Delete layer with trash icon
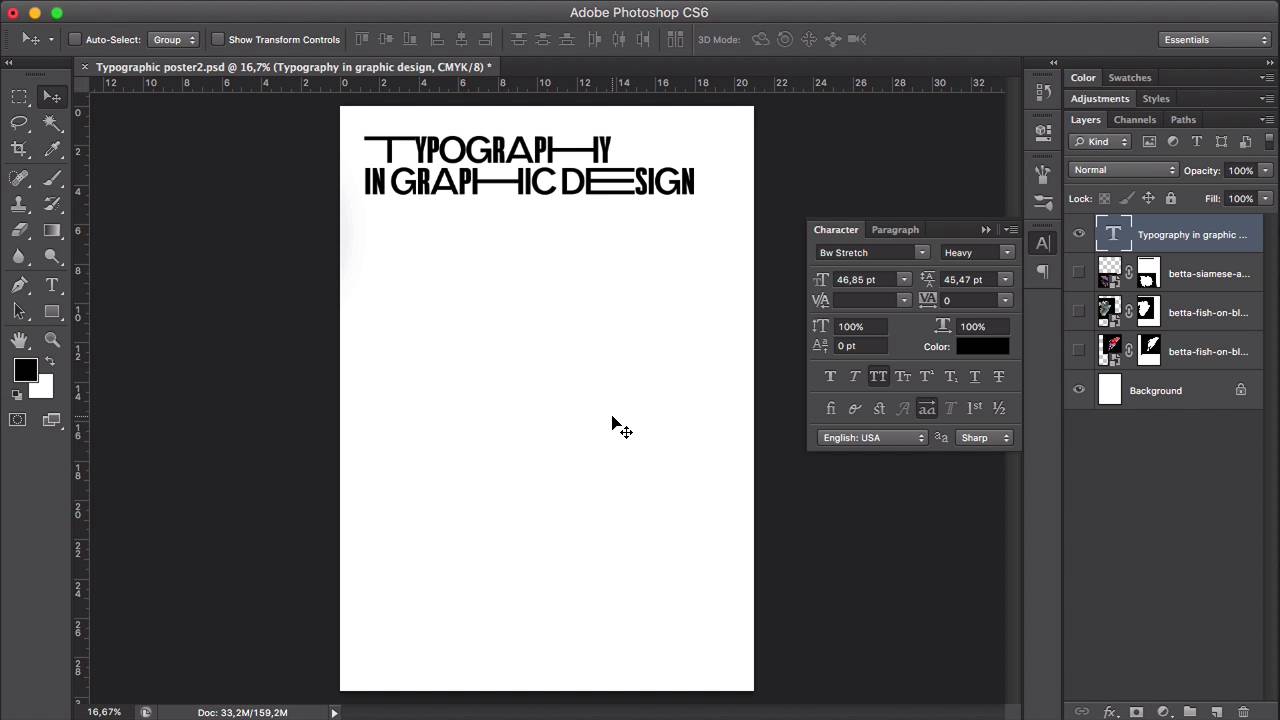The height and width of the screenshot is (720, 1280). pyautogui.click(x=1244, y=712)
